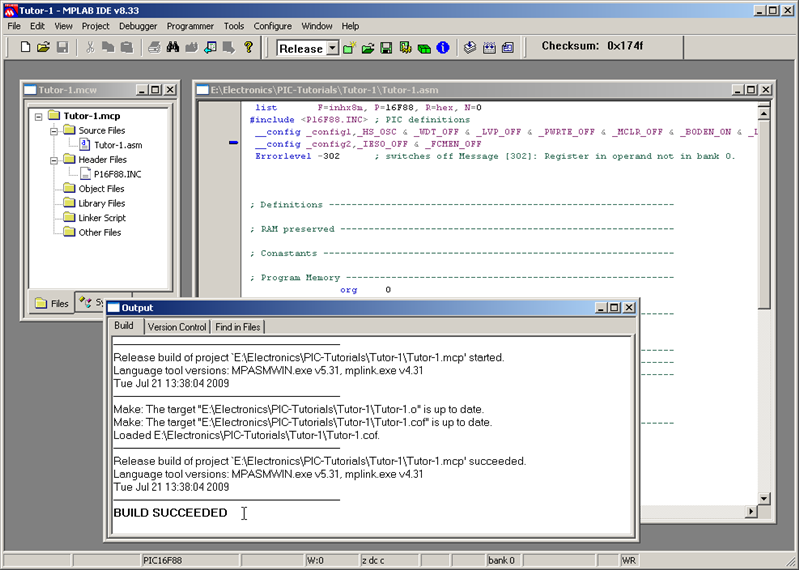Open the Edit menu
Image resolution: width=799 pixels, height=570 pixels.
[37, 26]
